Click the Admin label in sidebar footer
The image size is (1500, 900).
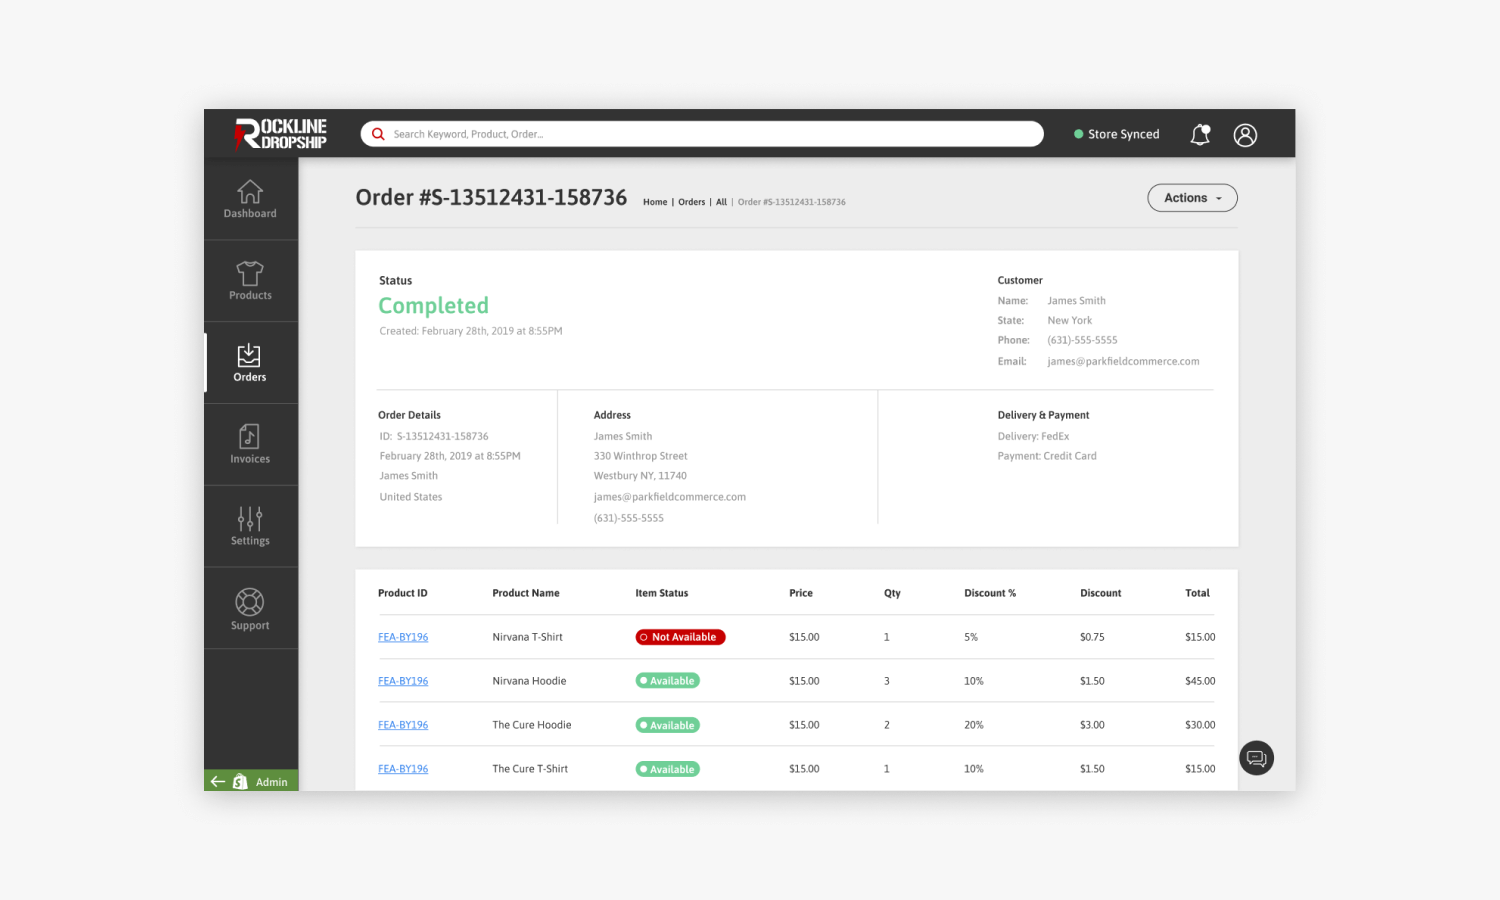[271, 782]
